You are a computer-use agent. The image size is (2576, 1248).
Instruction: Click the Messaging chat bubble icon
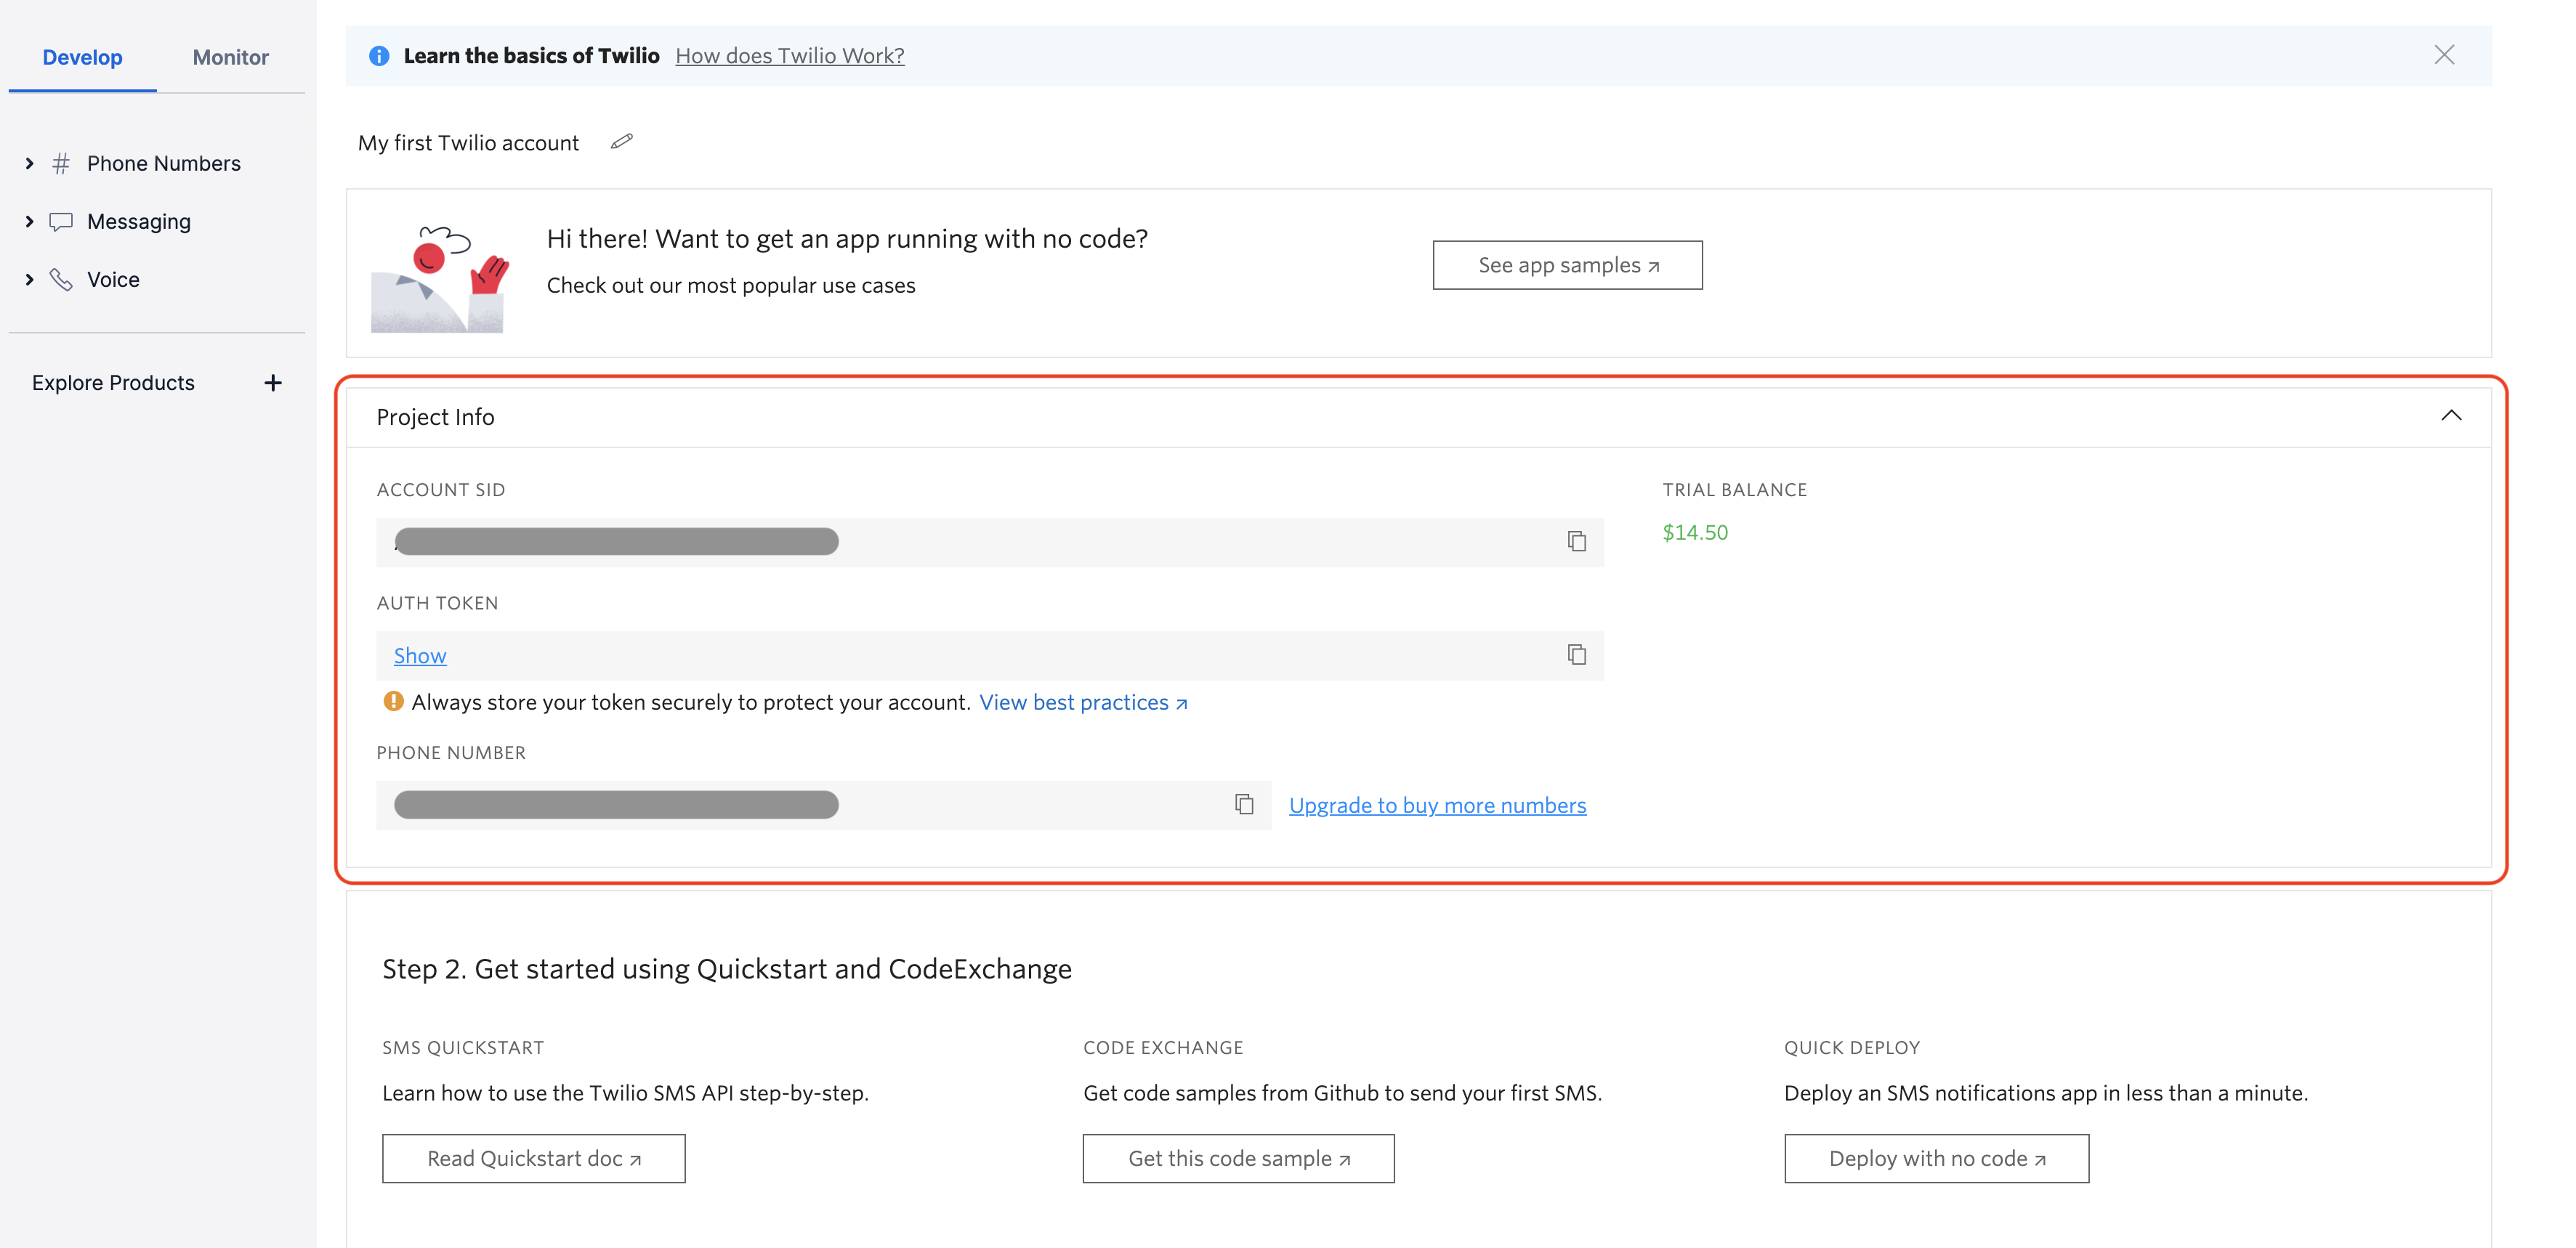coord(61,221)
